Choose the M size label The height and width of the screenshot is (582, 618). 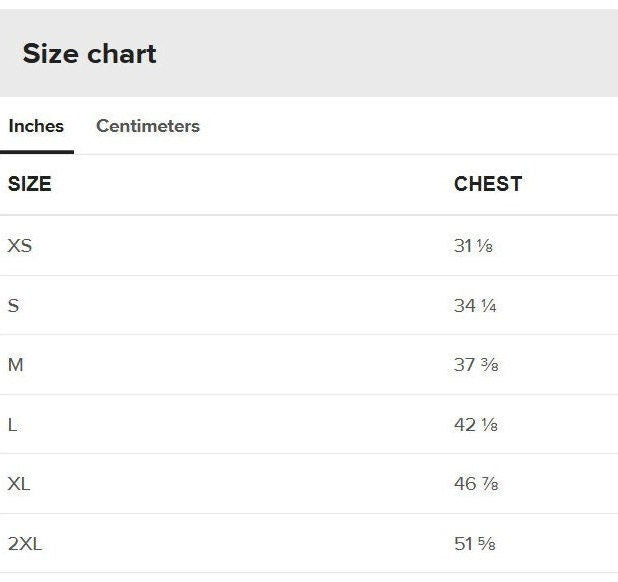16,365
